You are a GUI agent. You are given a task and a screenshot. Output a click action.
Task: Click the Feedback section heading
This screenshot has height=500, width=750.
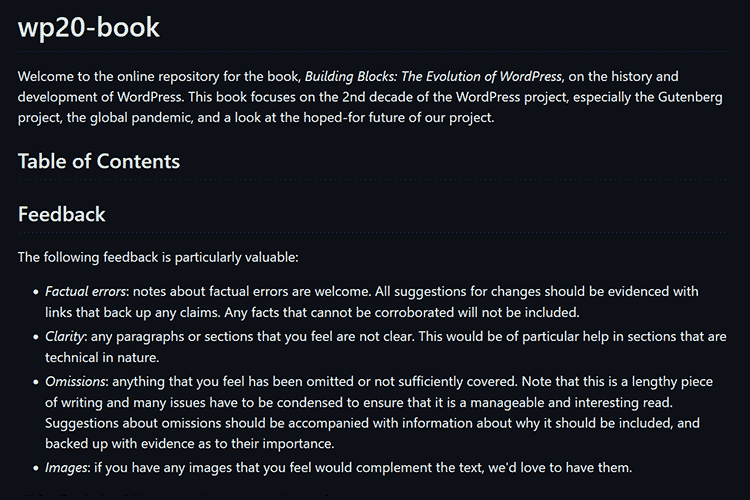(x=61, y=214)
